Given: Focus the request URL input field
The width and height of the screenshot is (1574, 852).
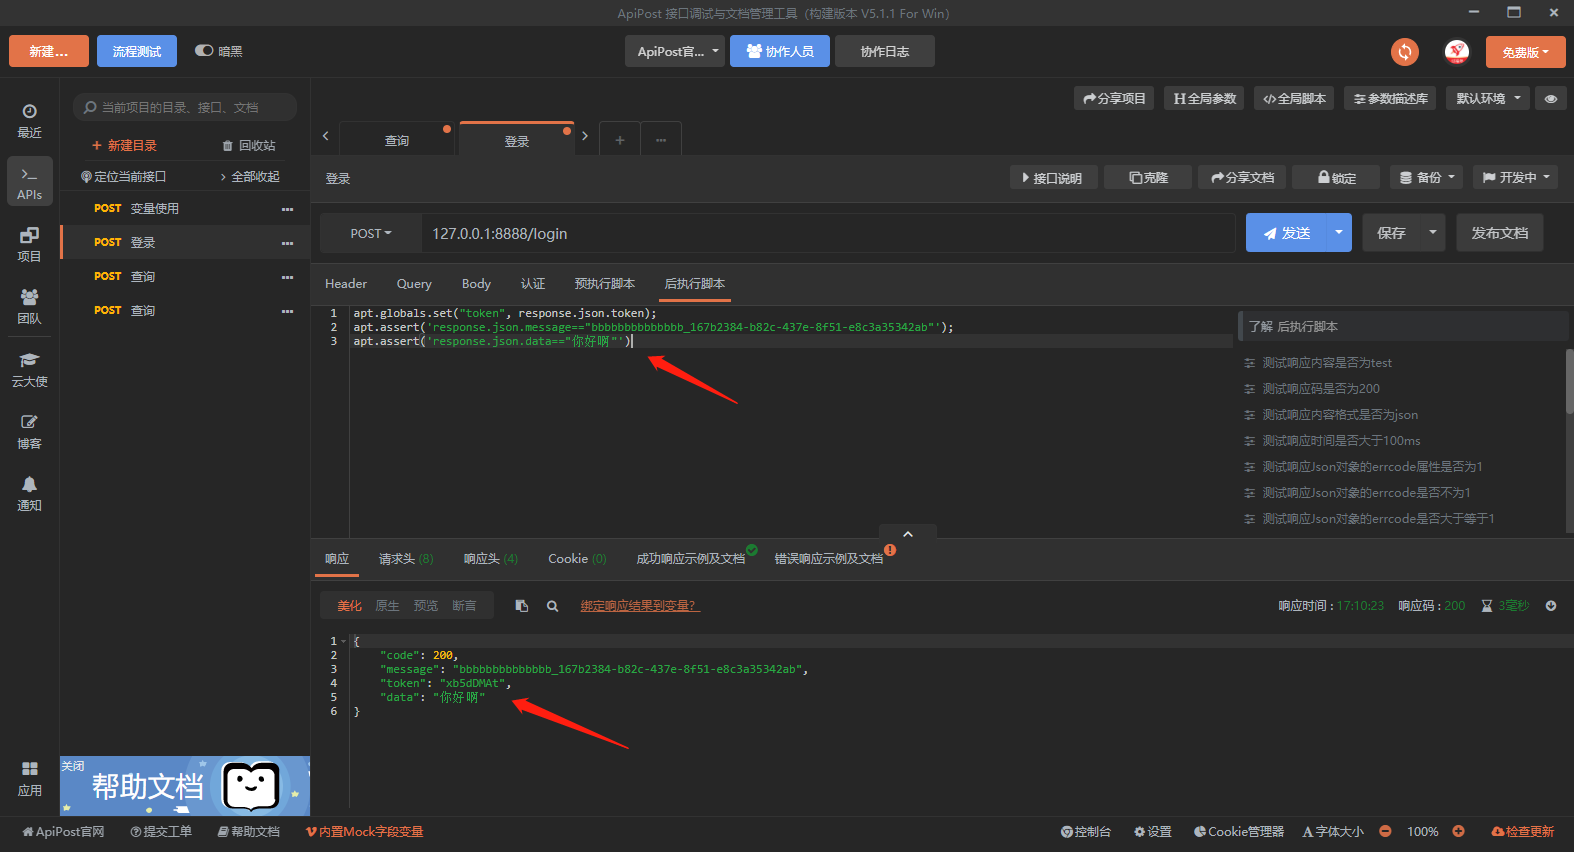Looking at the screenshot, I should pos(828,233).
